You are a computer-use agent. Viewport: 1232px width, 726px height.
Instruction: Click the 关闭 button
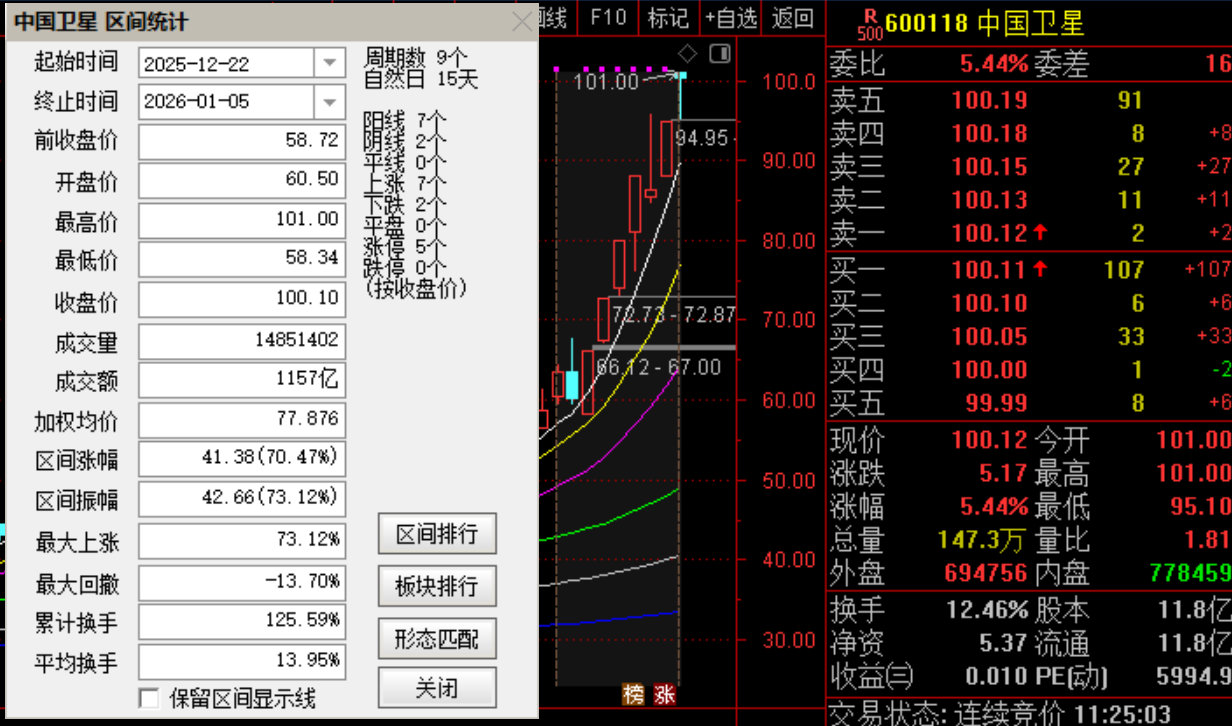click(437, 688)
